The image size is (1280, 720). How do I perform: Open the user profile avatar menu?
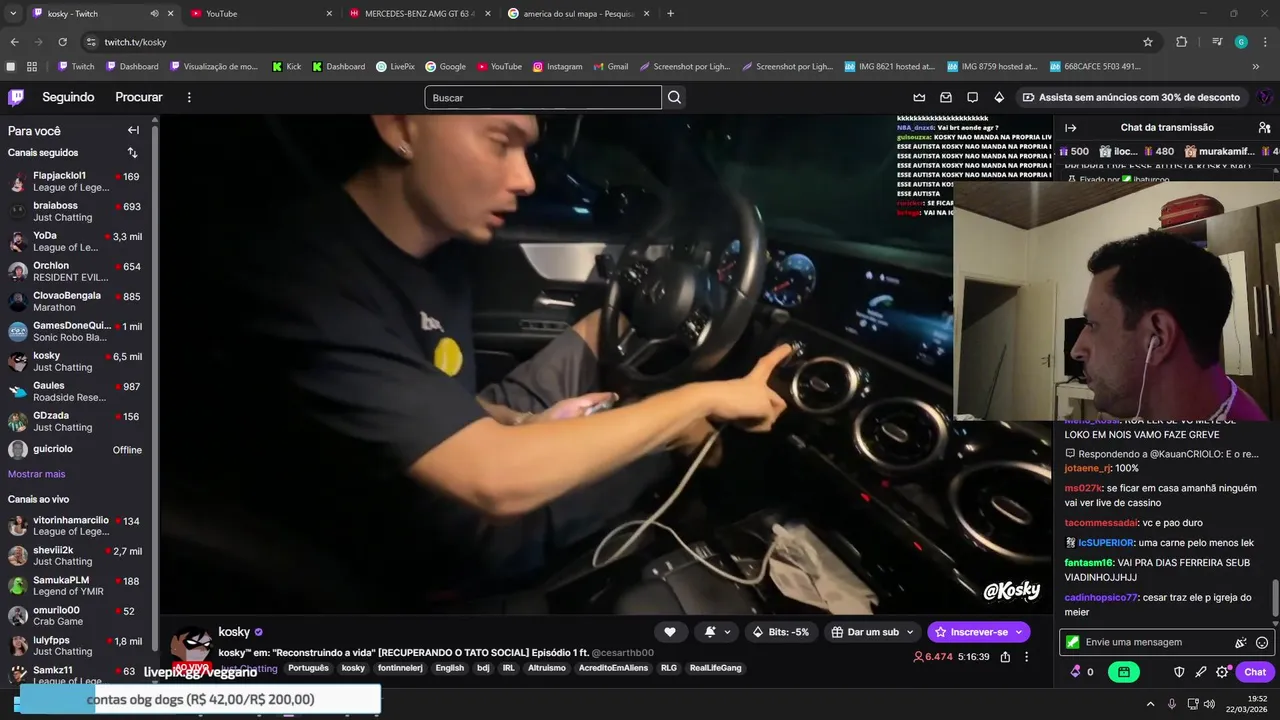point(1264,97)
